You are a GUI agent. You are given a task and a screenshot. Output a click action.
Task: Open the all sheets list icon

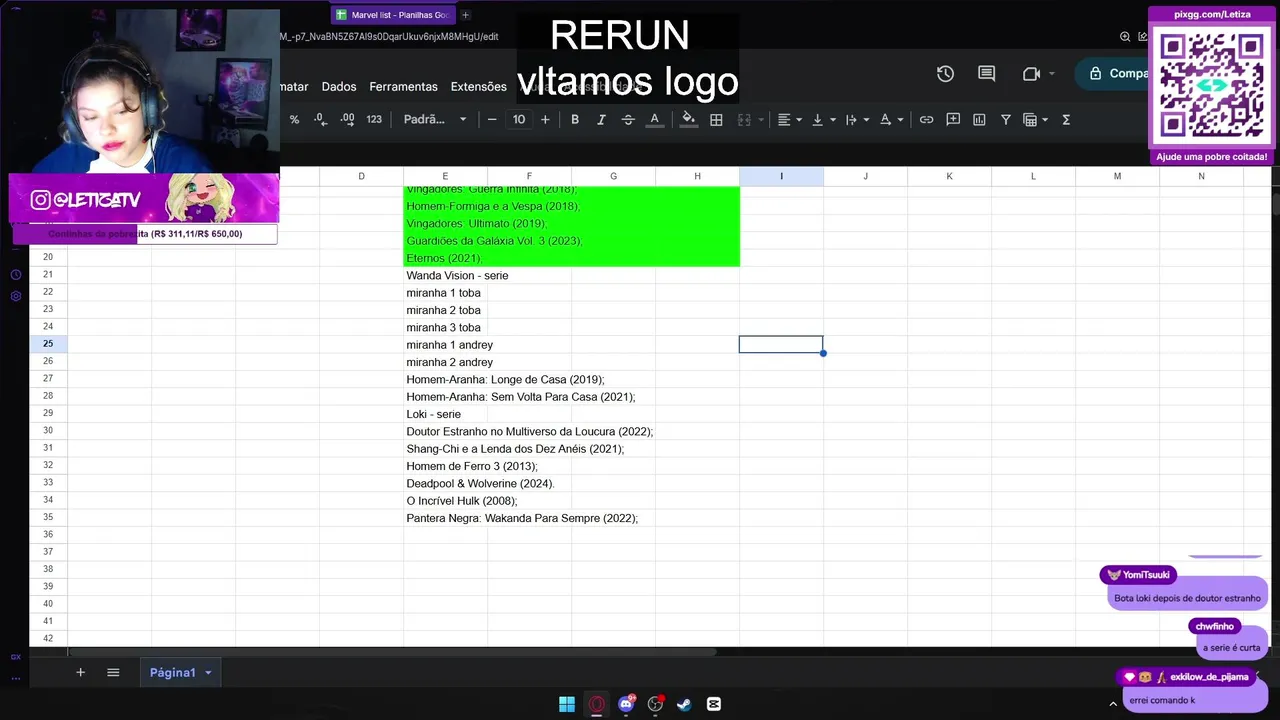click(113, 673)
